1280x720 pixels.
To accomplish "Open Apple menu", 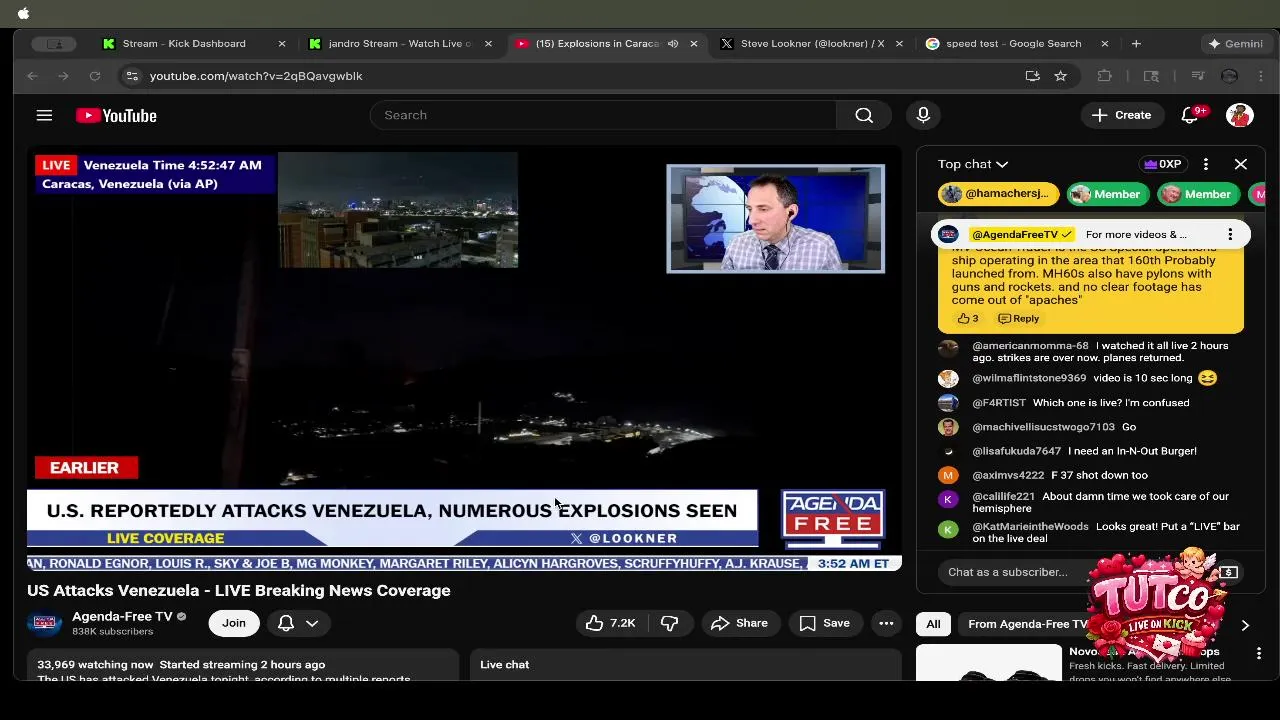I will click(23, 13).
